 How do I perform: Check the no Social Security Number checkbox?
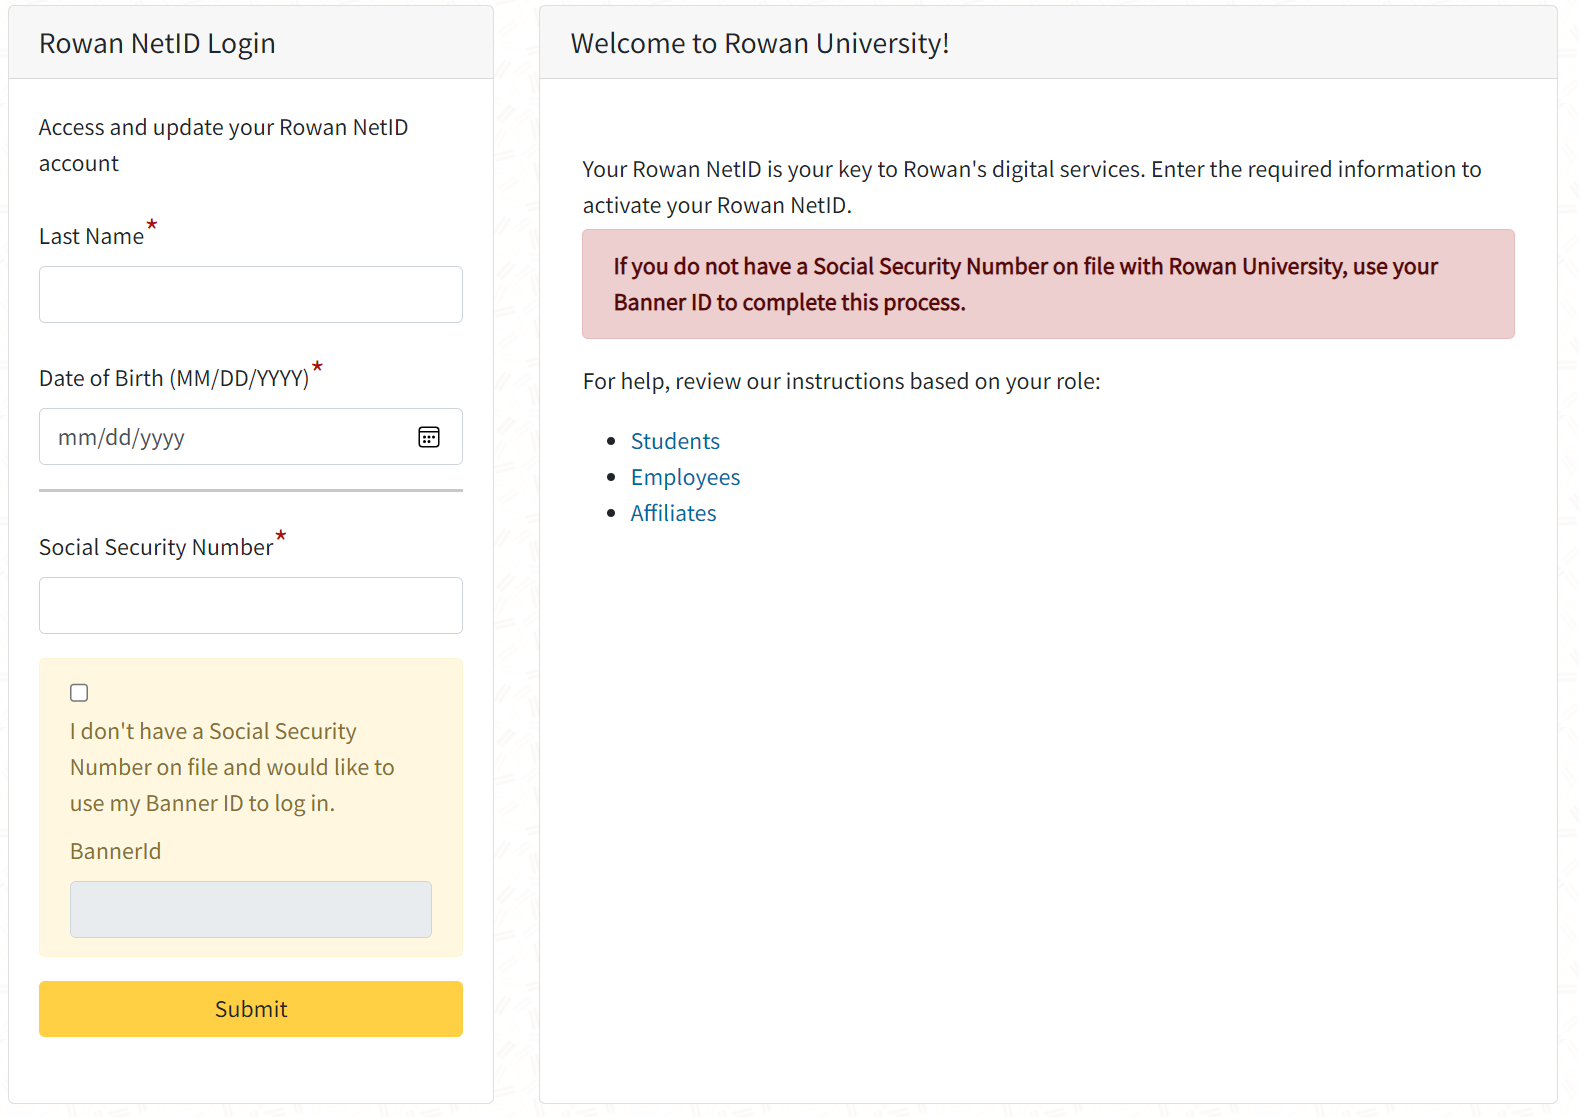click(79, 693)
